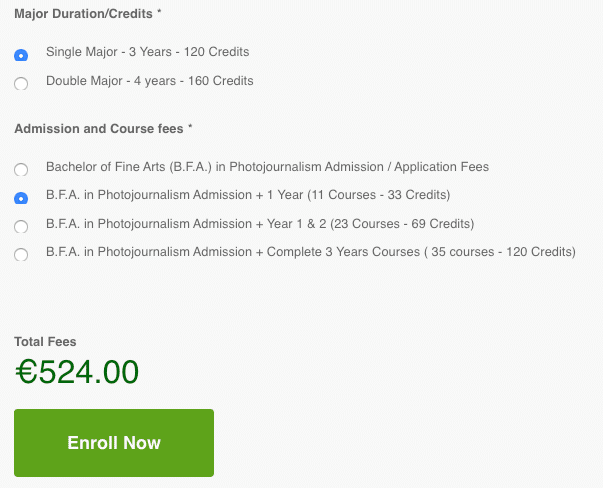Image resolution: width=603 pixels, height=488 pixels.
Task: Click the euro sign in the total
Action: (27, 372)
